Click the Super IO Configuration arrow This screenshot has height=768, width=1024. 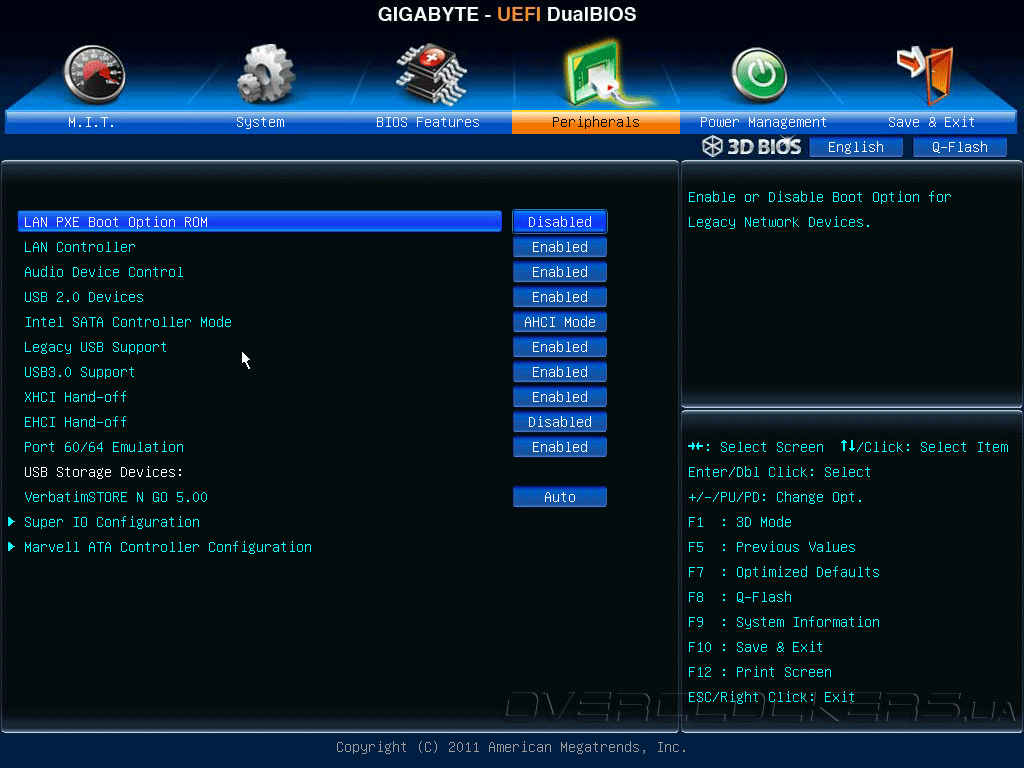click(11, 522)
